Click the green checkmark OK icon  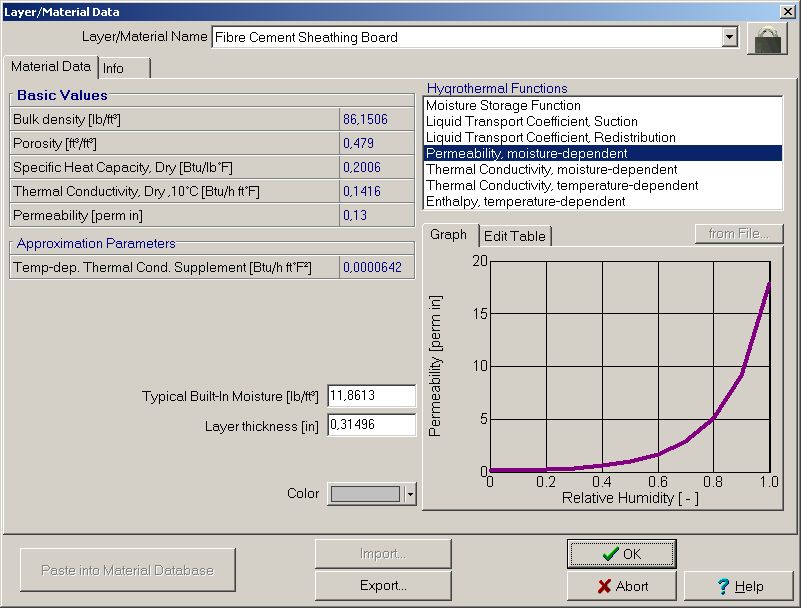(611, 553)
